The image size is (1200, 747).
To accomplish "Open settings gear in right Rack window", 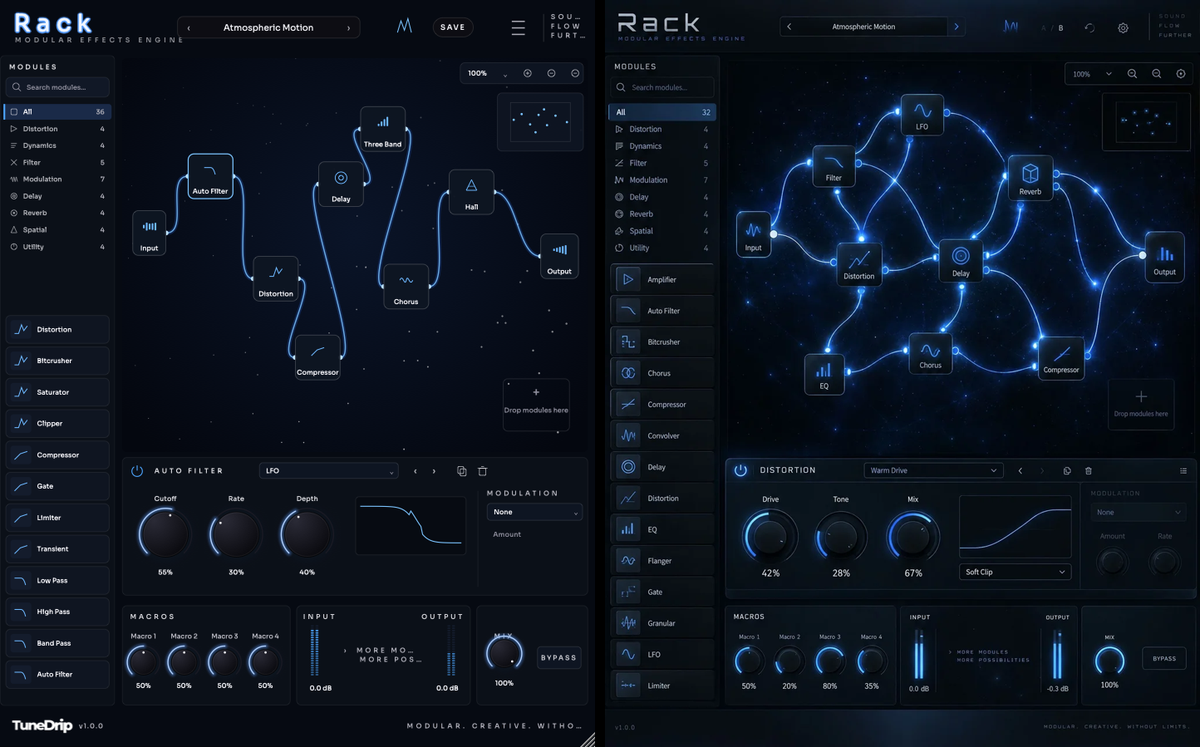I will [1123, 28].
